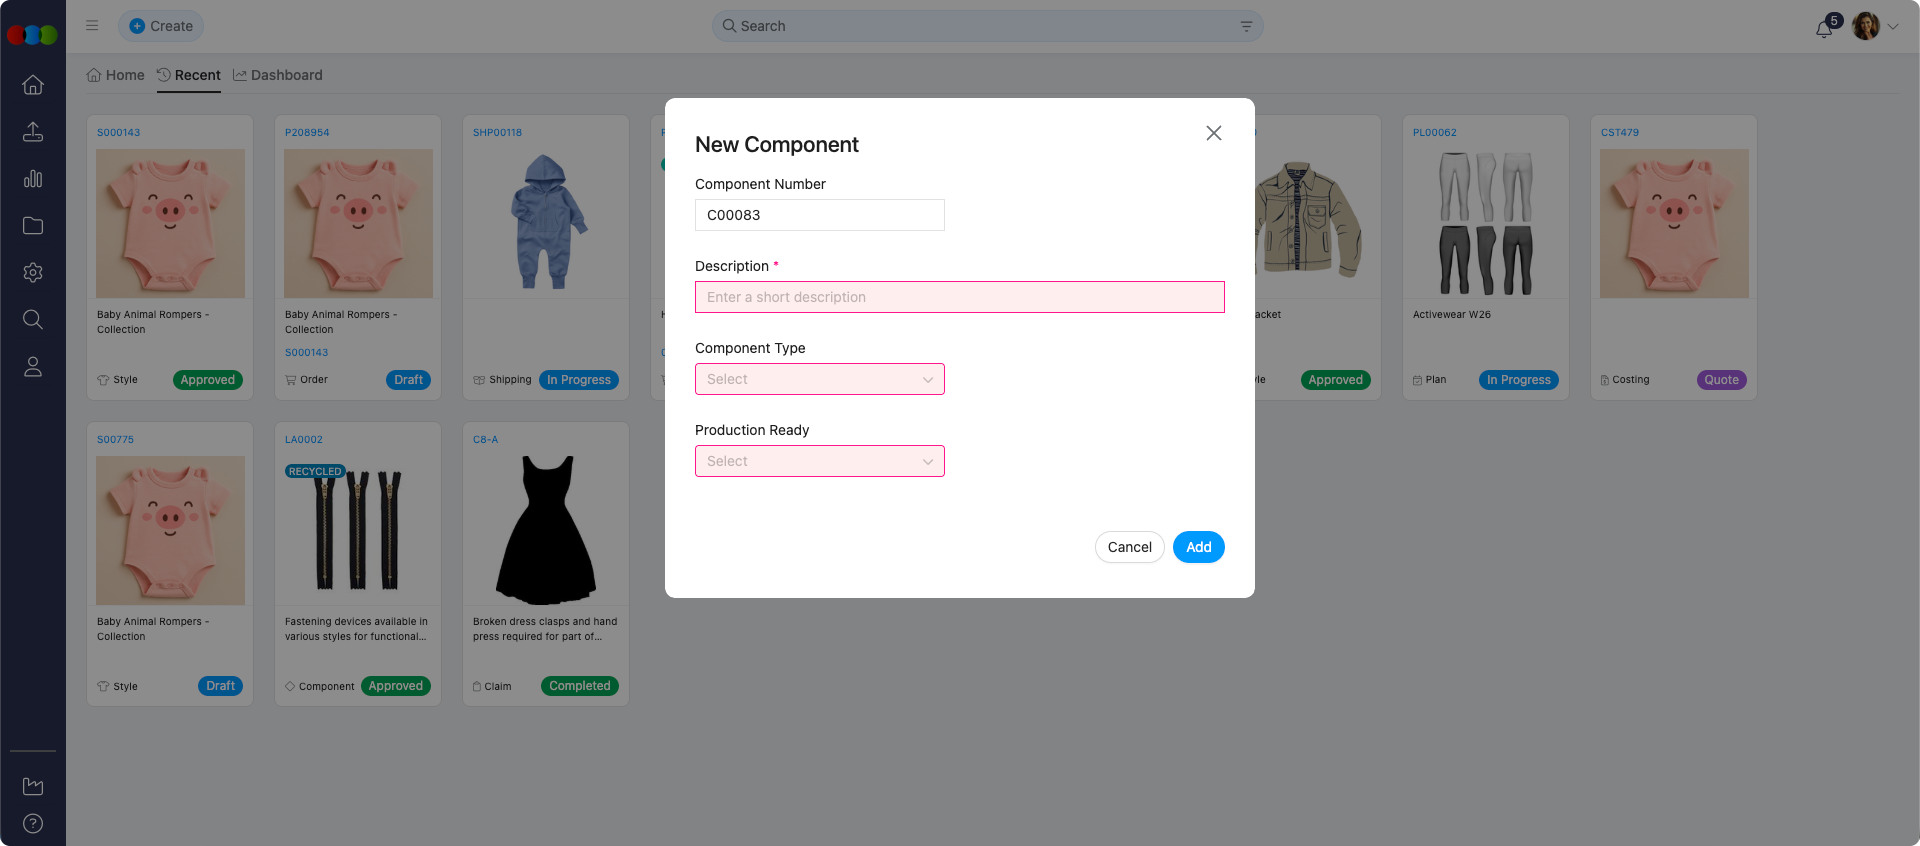
Task: Click the denim jacket thumbnail
Action: (x=1308, y=220)
